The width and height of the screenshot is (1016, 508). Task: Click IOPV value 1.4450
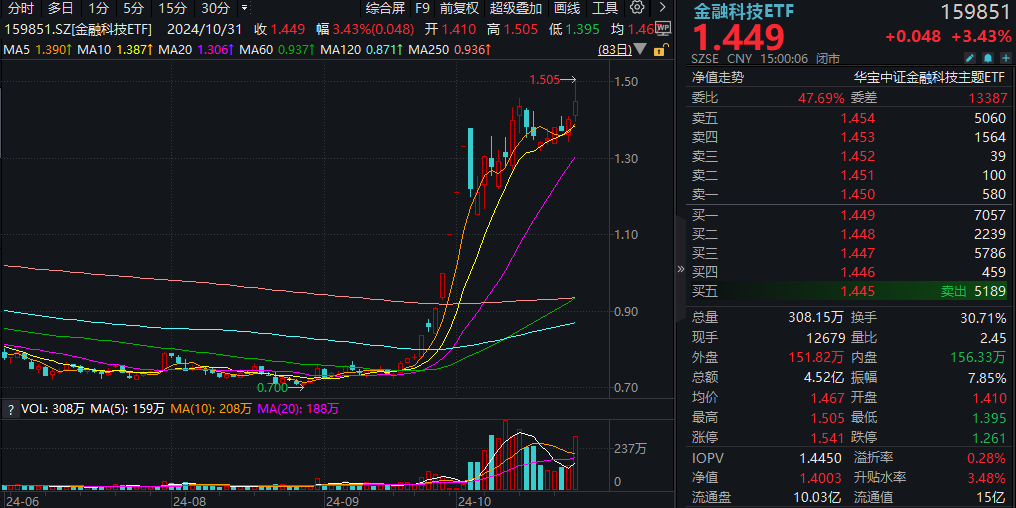point(820,458)
